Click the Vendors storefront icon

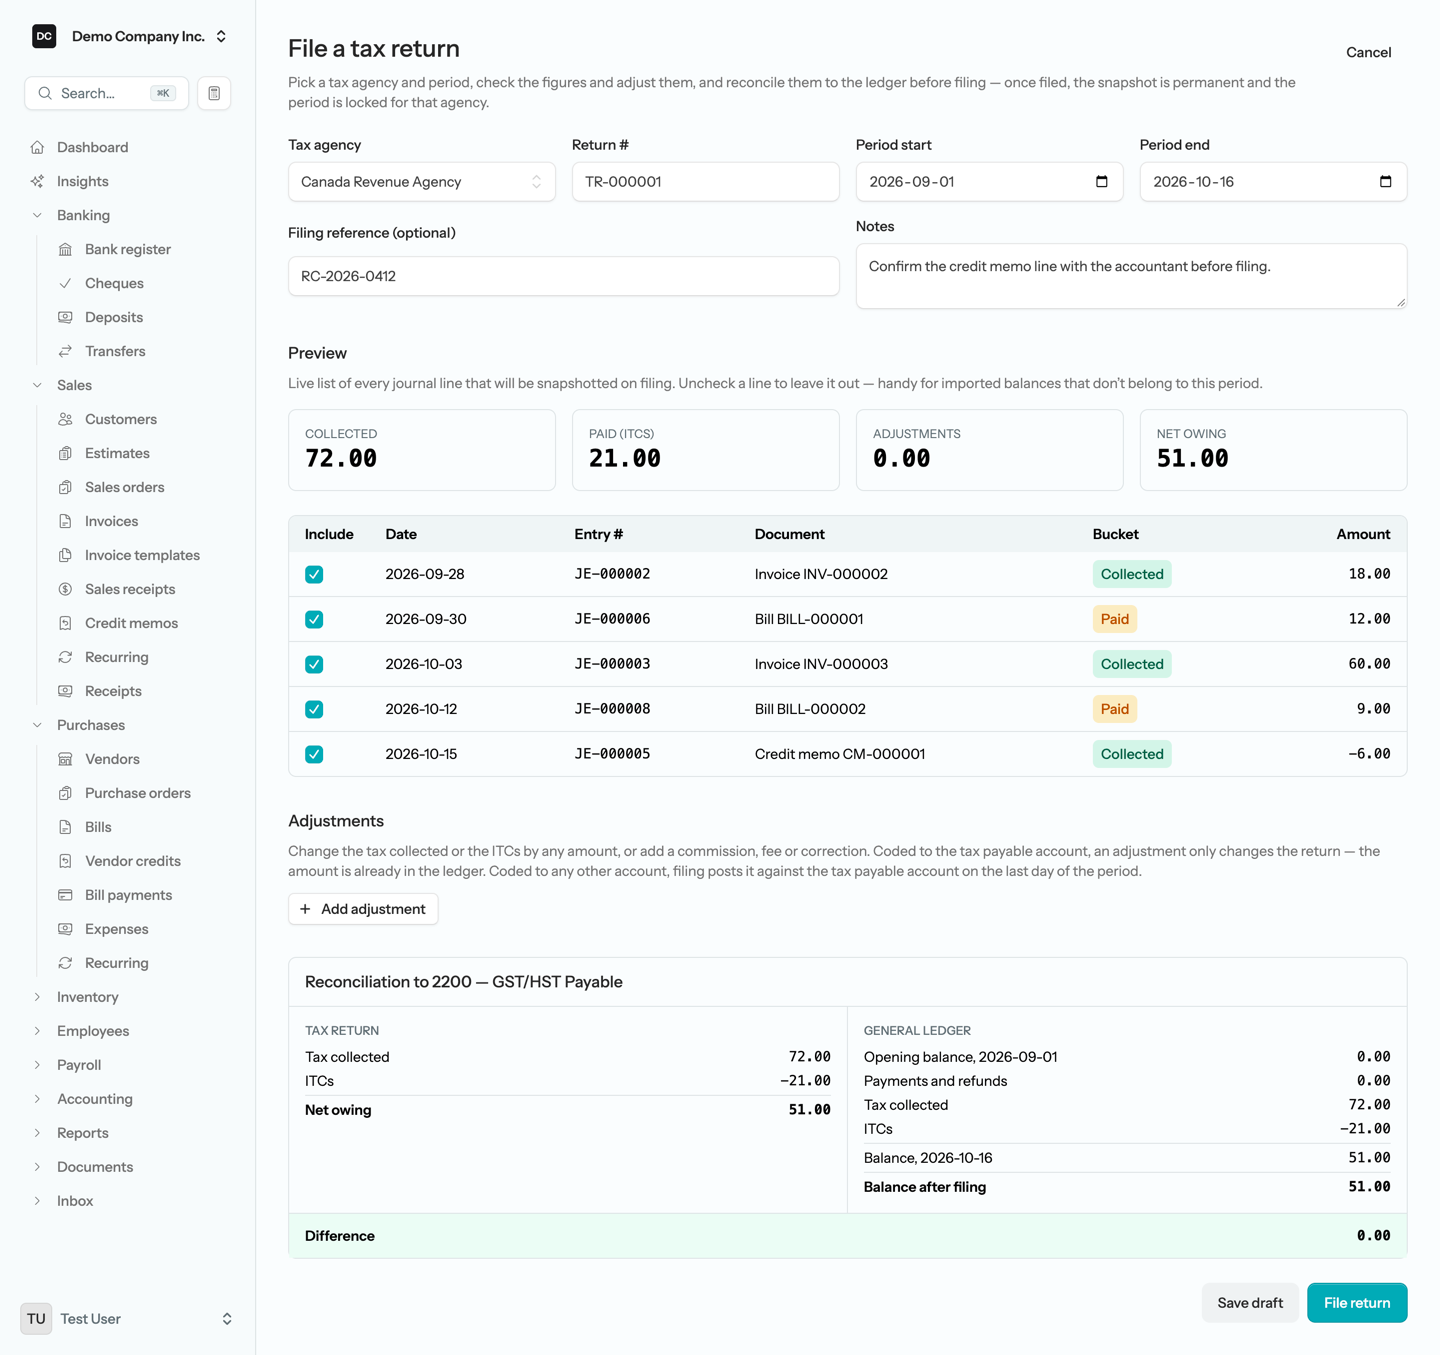tap(65, 759)
